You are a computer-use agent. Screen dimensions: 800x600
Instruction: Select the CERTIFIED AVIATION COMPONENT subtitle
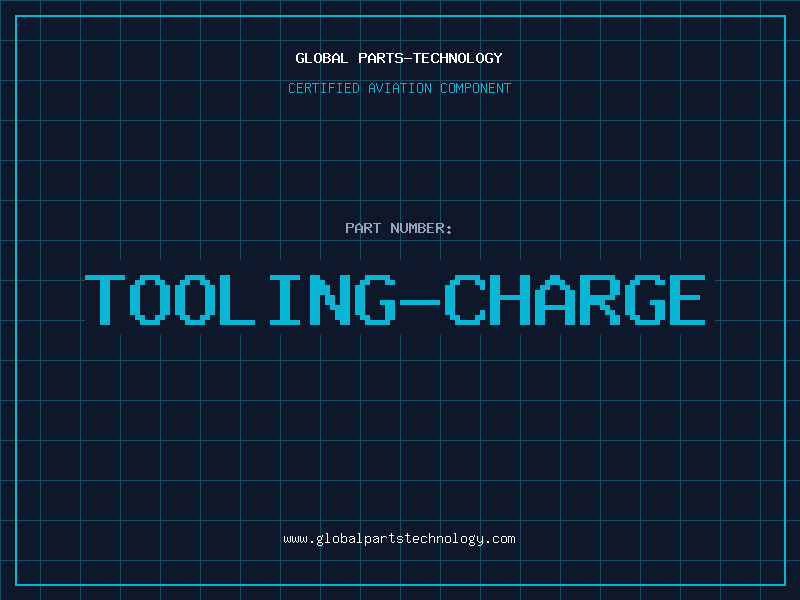click(399, 88)
